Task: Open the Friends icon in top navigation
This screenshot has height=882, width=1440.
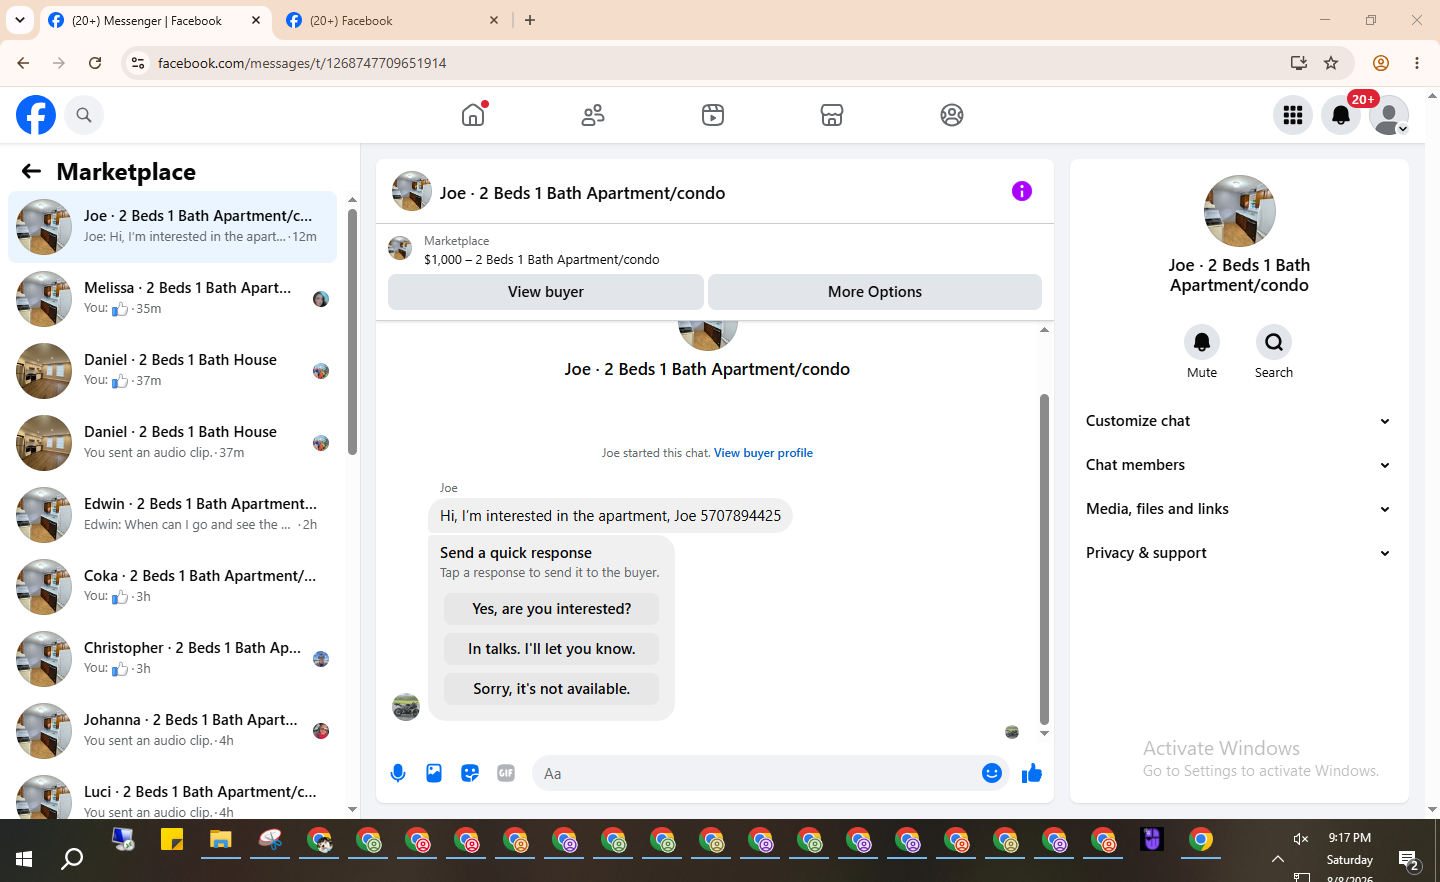Action: click(593, 115)
